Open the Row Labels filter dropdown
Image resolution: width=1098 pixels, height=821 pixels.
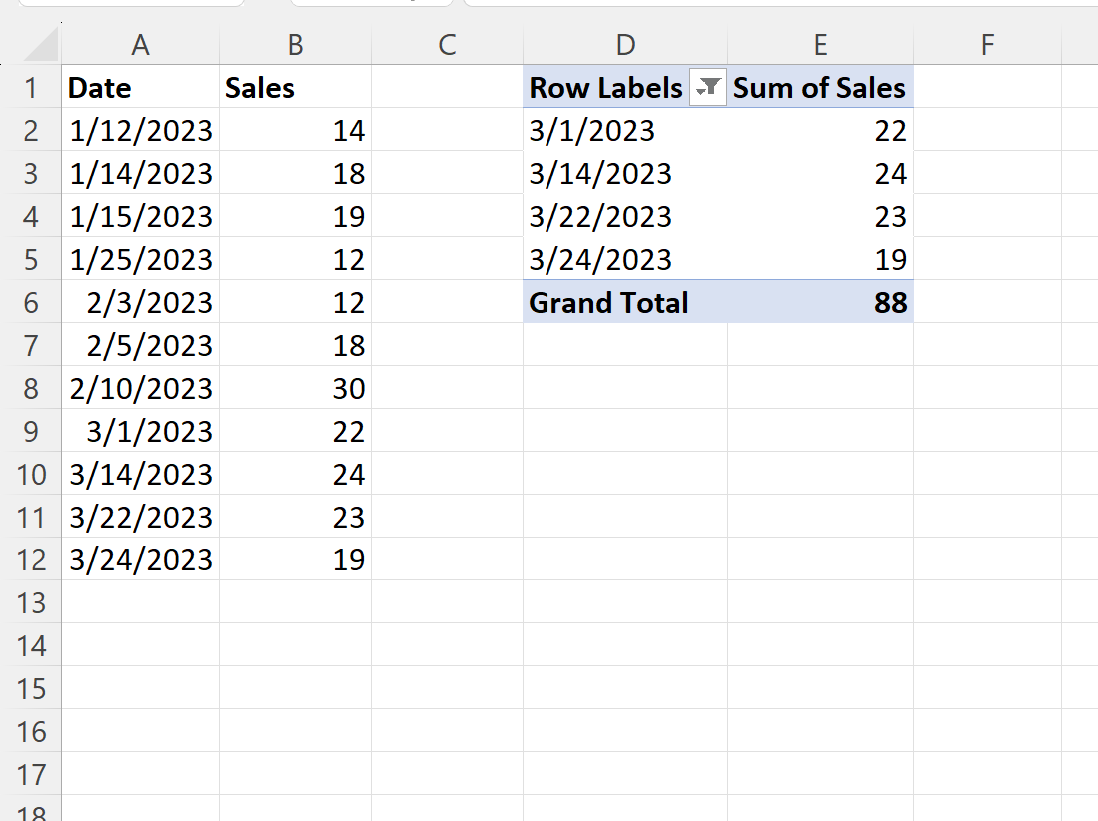tap(708, 88)
